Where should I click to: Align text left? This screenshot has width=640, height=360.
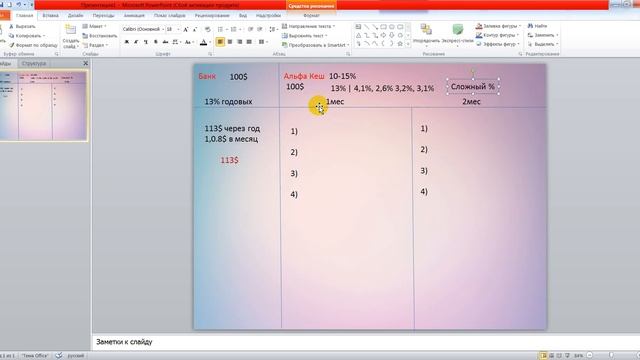click(220, 42)
